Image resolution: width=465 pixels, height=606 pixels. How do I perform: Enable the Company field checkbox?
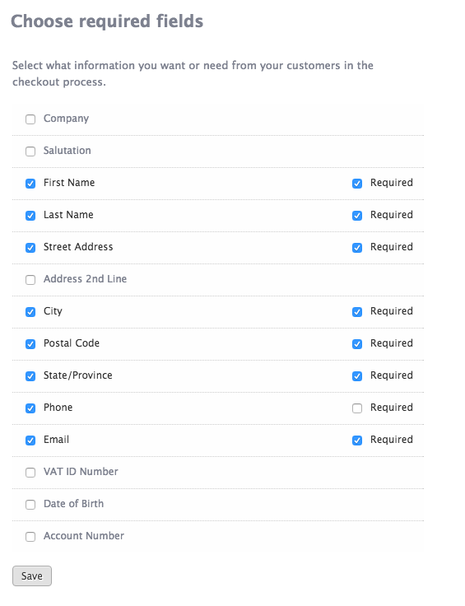[x=31, y=119]
